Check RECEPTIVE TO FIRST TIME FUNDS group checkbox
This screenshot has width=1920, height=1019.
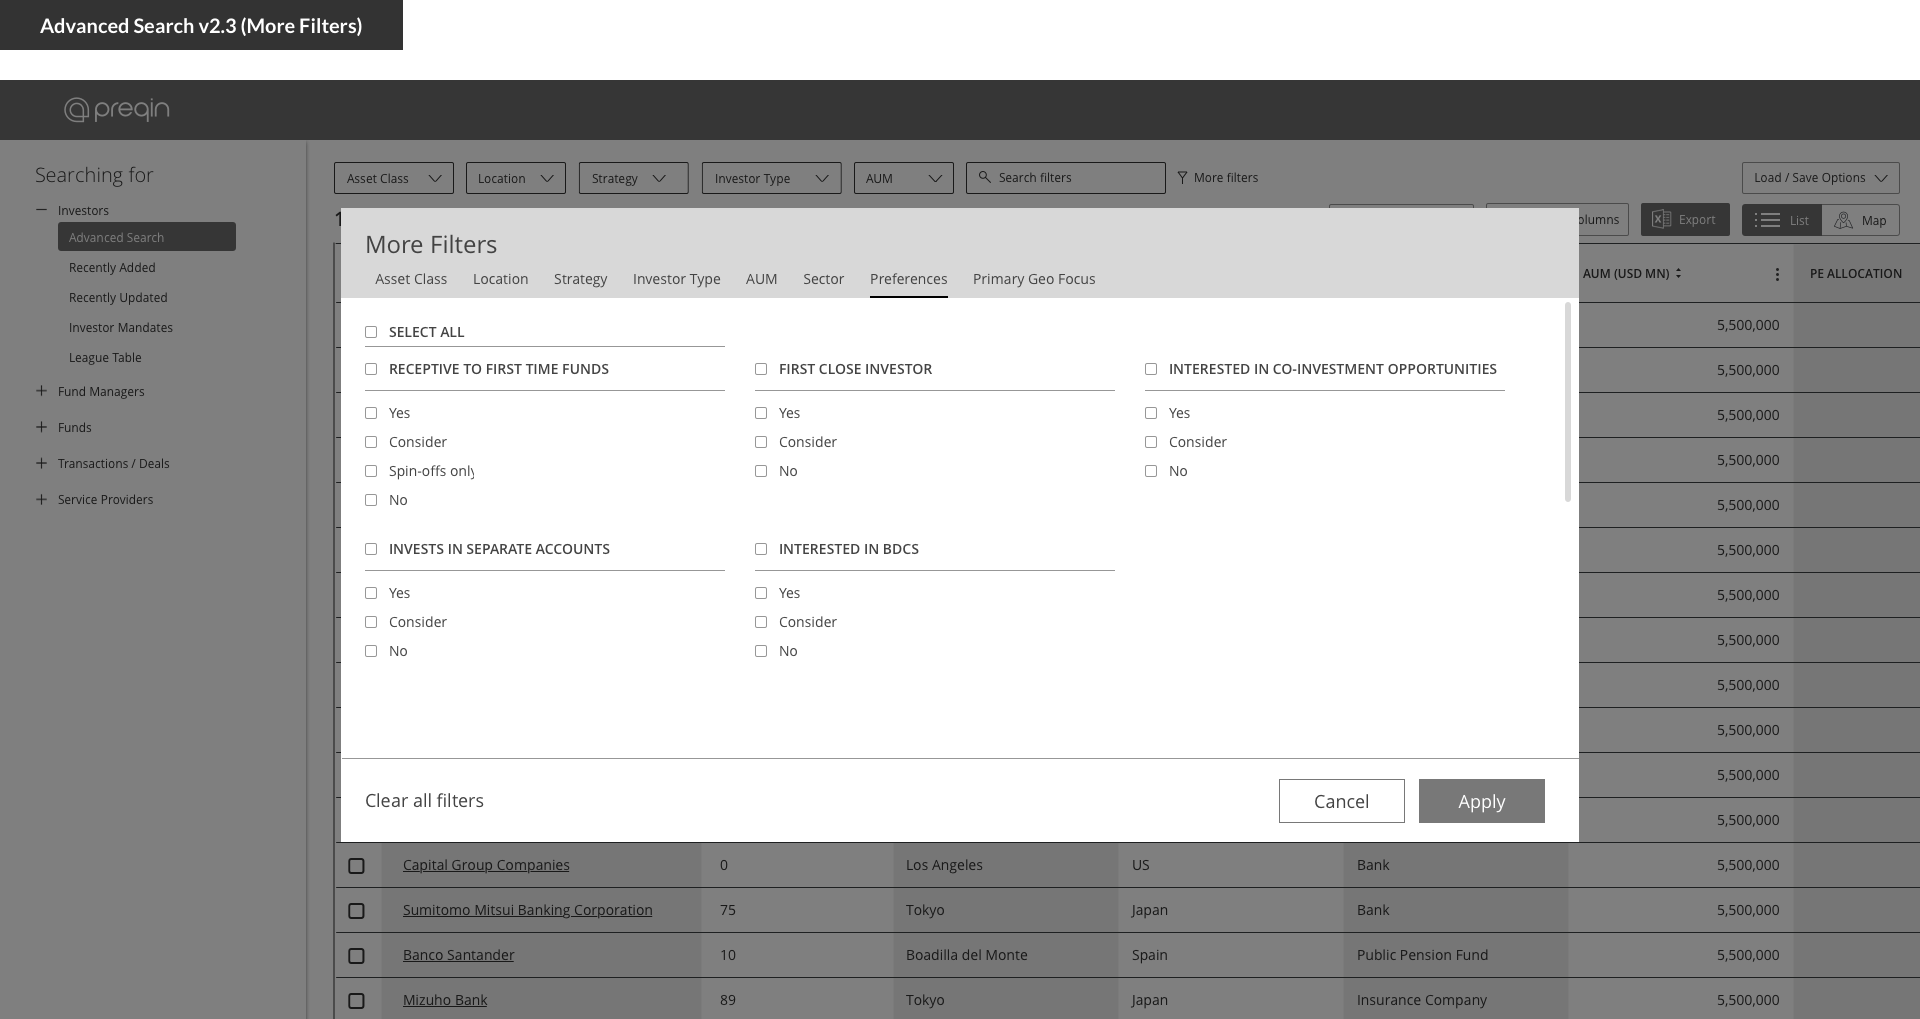point(371,369)
